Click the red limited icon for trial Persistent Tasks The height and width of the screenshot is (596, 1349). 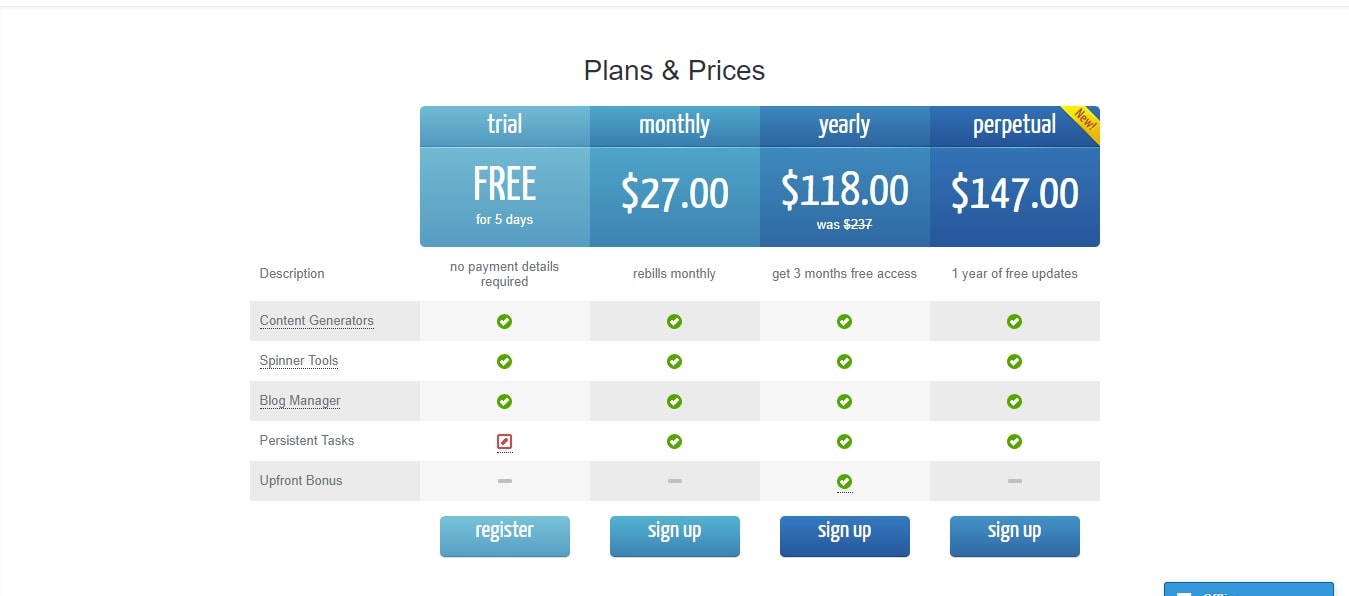point(505,441)
